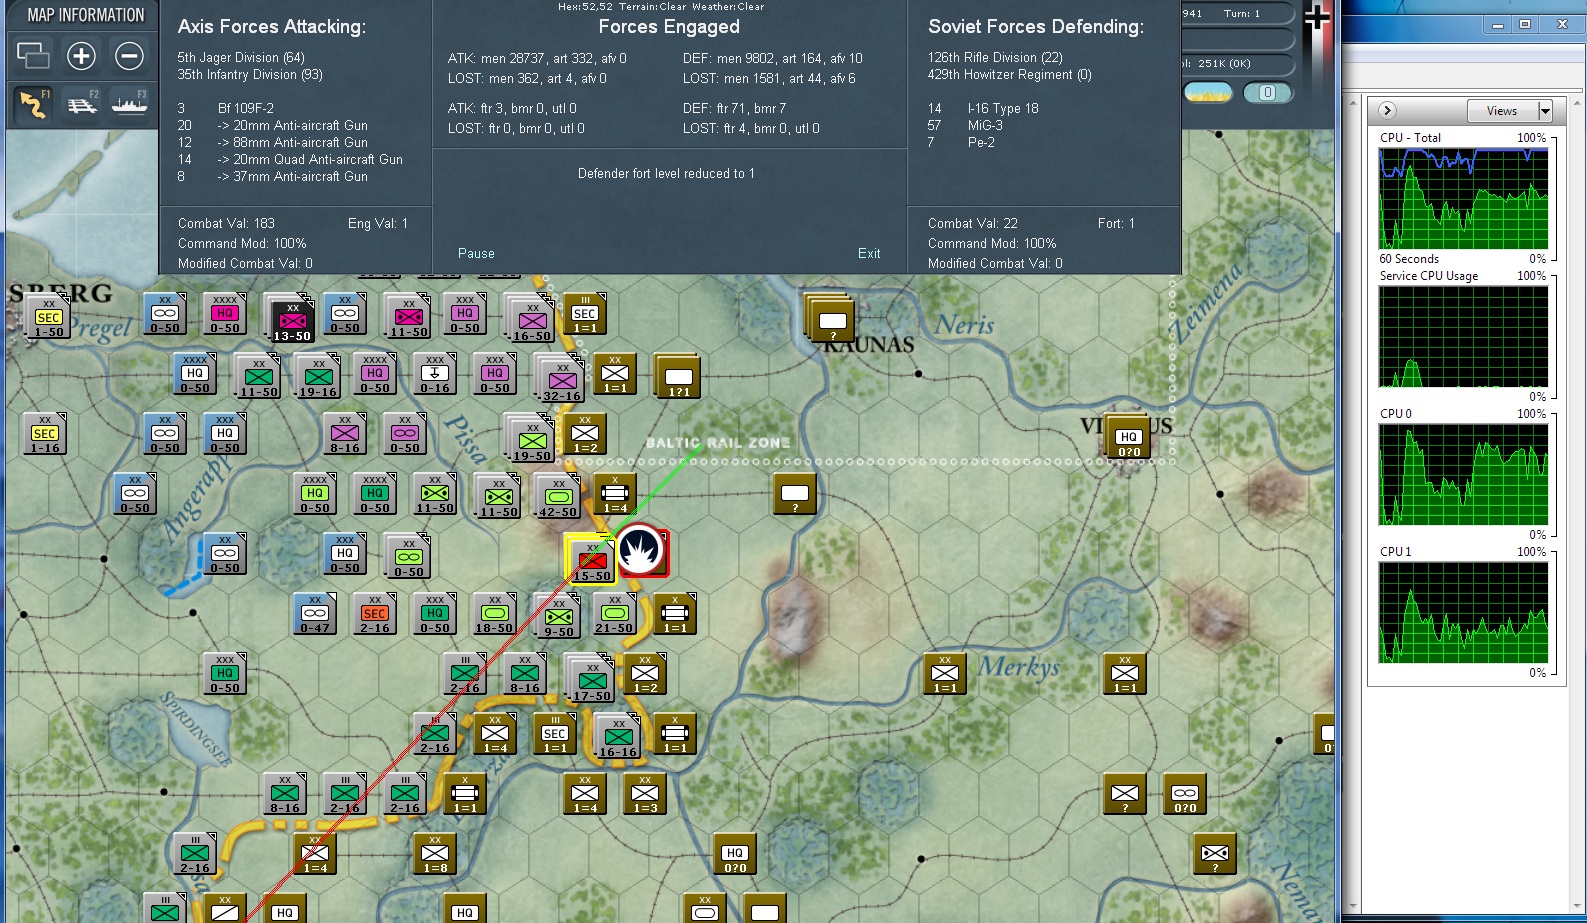Select the 0-47 air unit counter
Viewport: 1587px width, 923px height.
[x=315, y=613]
